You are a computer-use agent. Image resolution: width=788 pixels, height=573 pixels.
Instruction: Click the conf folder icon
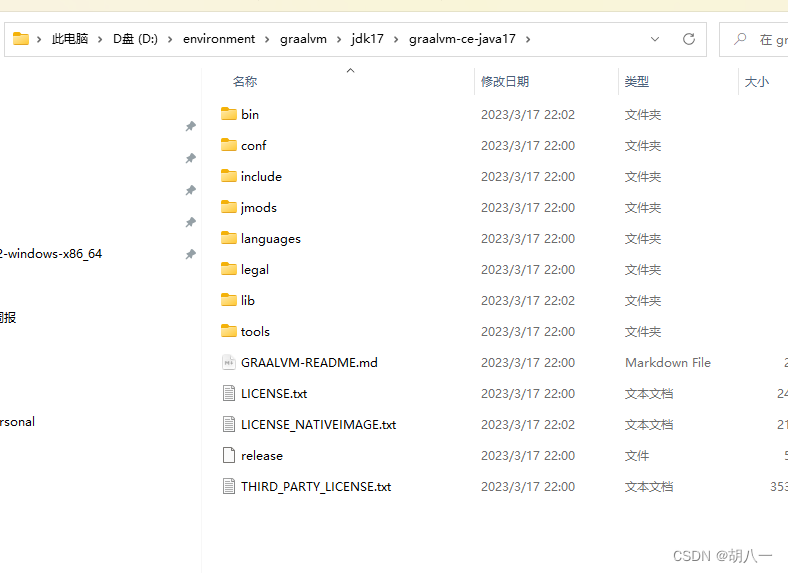[229, 145]
